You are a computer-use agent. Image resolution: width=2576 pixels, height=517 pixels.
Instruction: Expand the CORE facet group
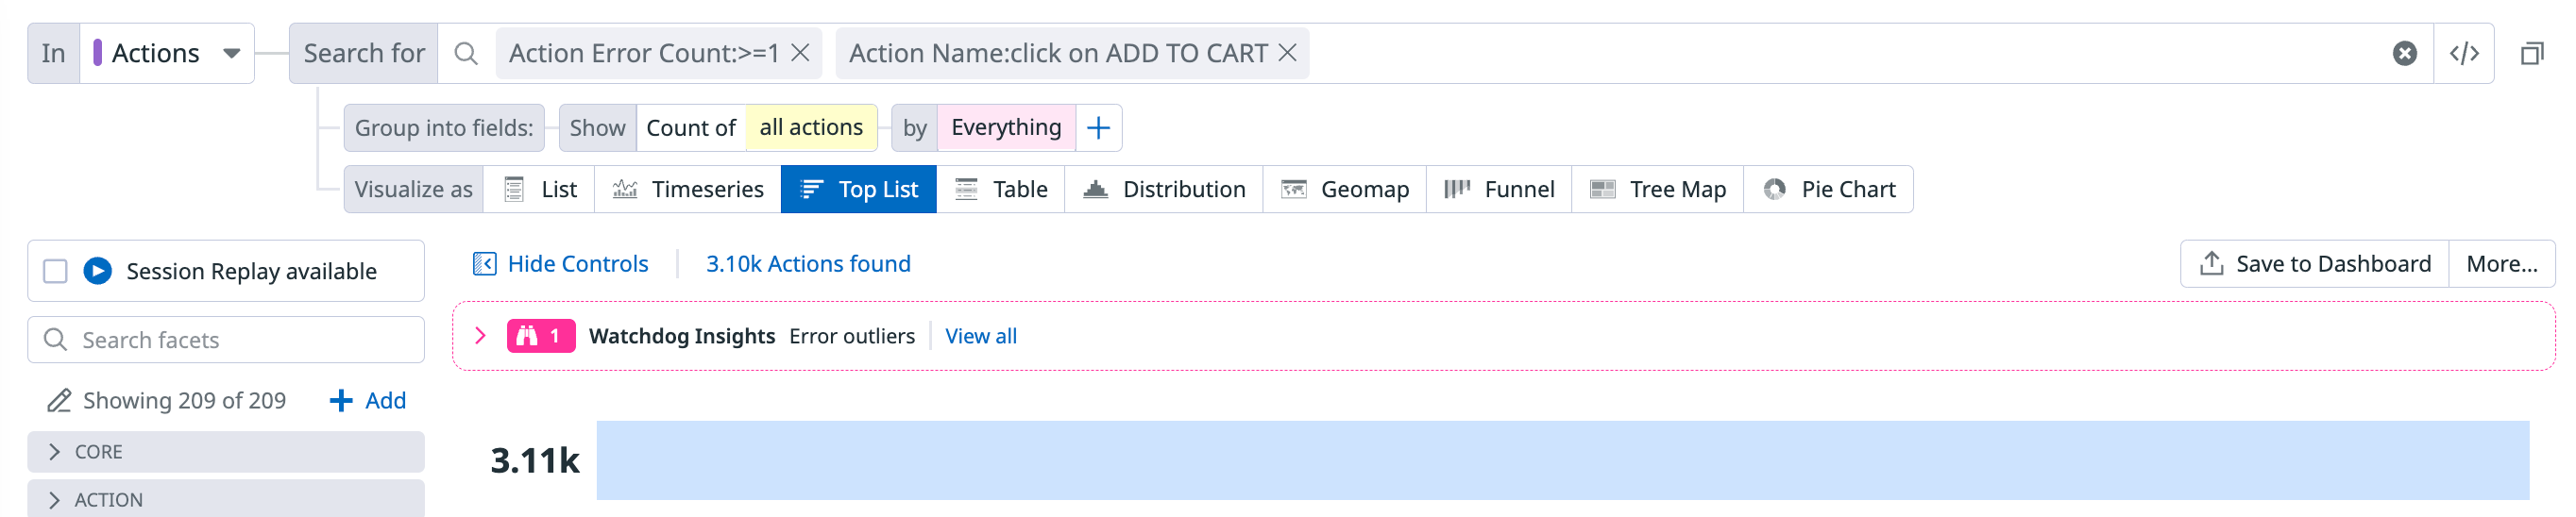coord(55,452)
